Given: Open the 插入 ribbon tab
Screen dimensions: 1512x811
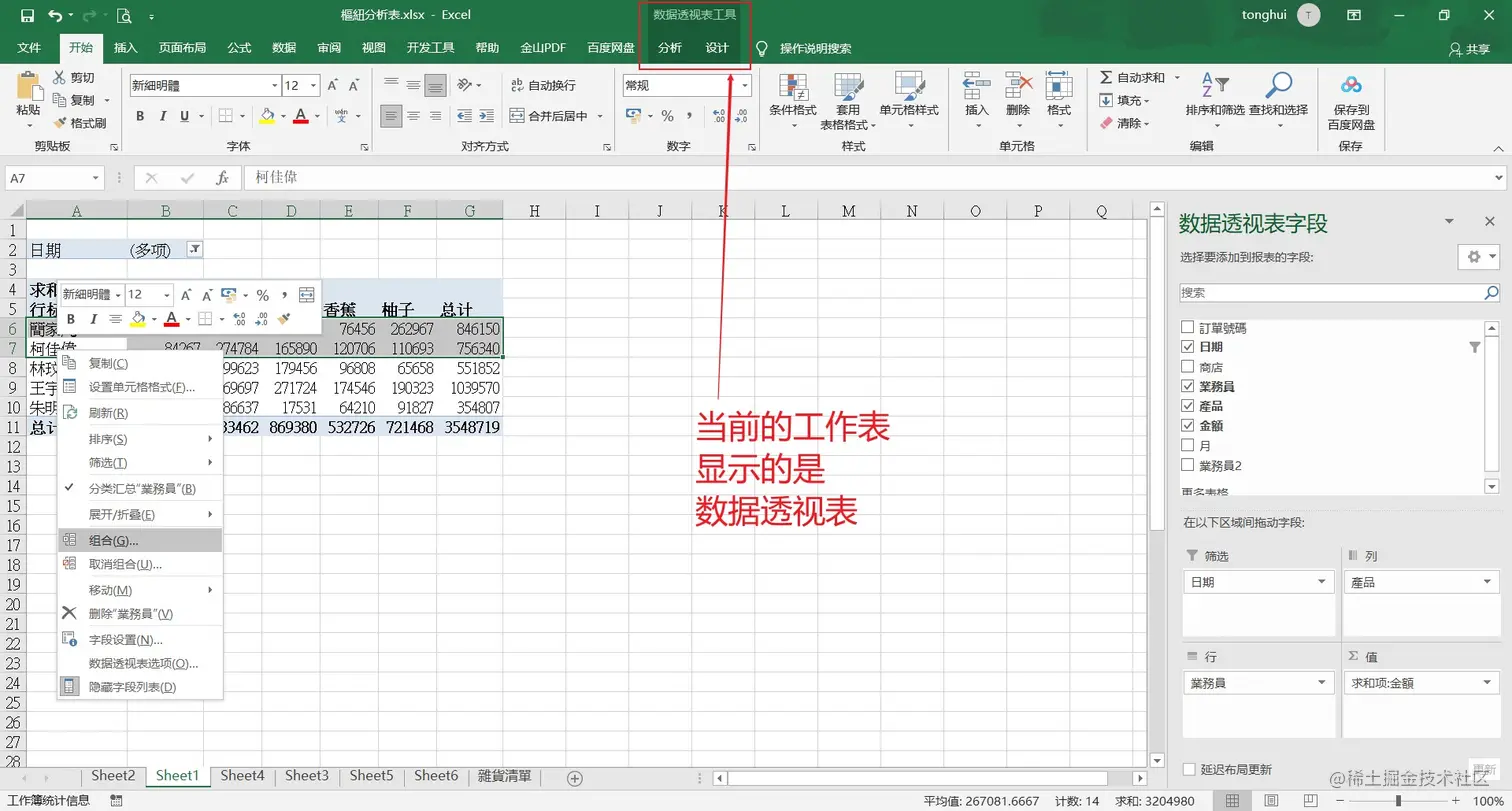Looking at the screenshot, I should (126, 48).
